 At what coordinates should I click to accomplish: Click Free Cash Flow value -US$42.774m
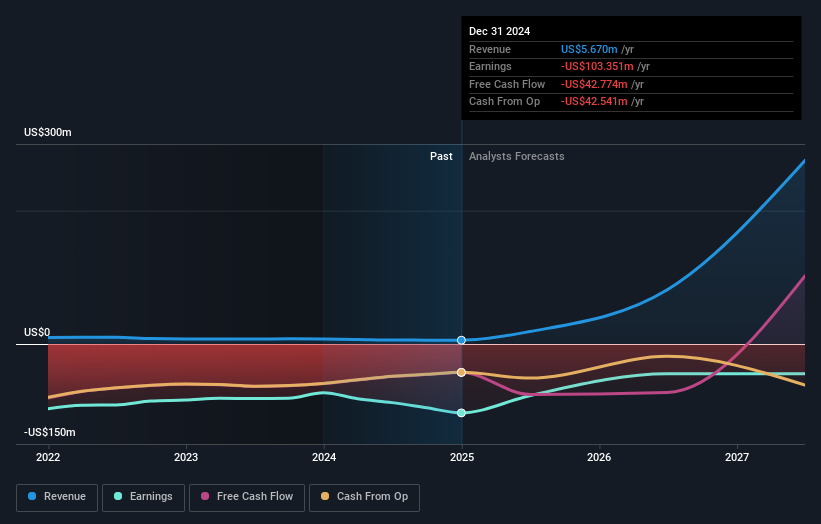594,84
